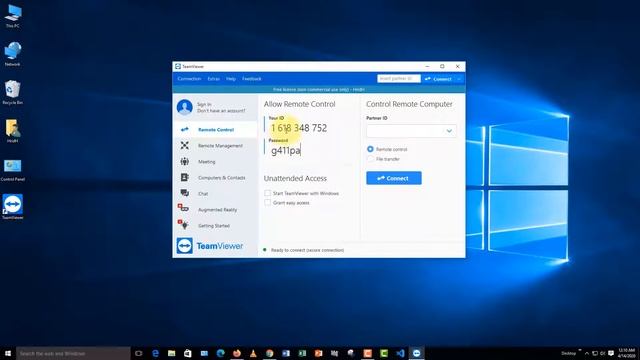Image resolution: width=640 pixels, height=360 pixels.
Task: Open the Action Center notifications icon
Action: pos(611,353)
